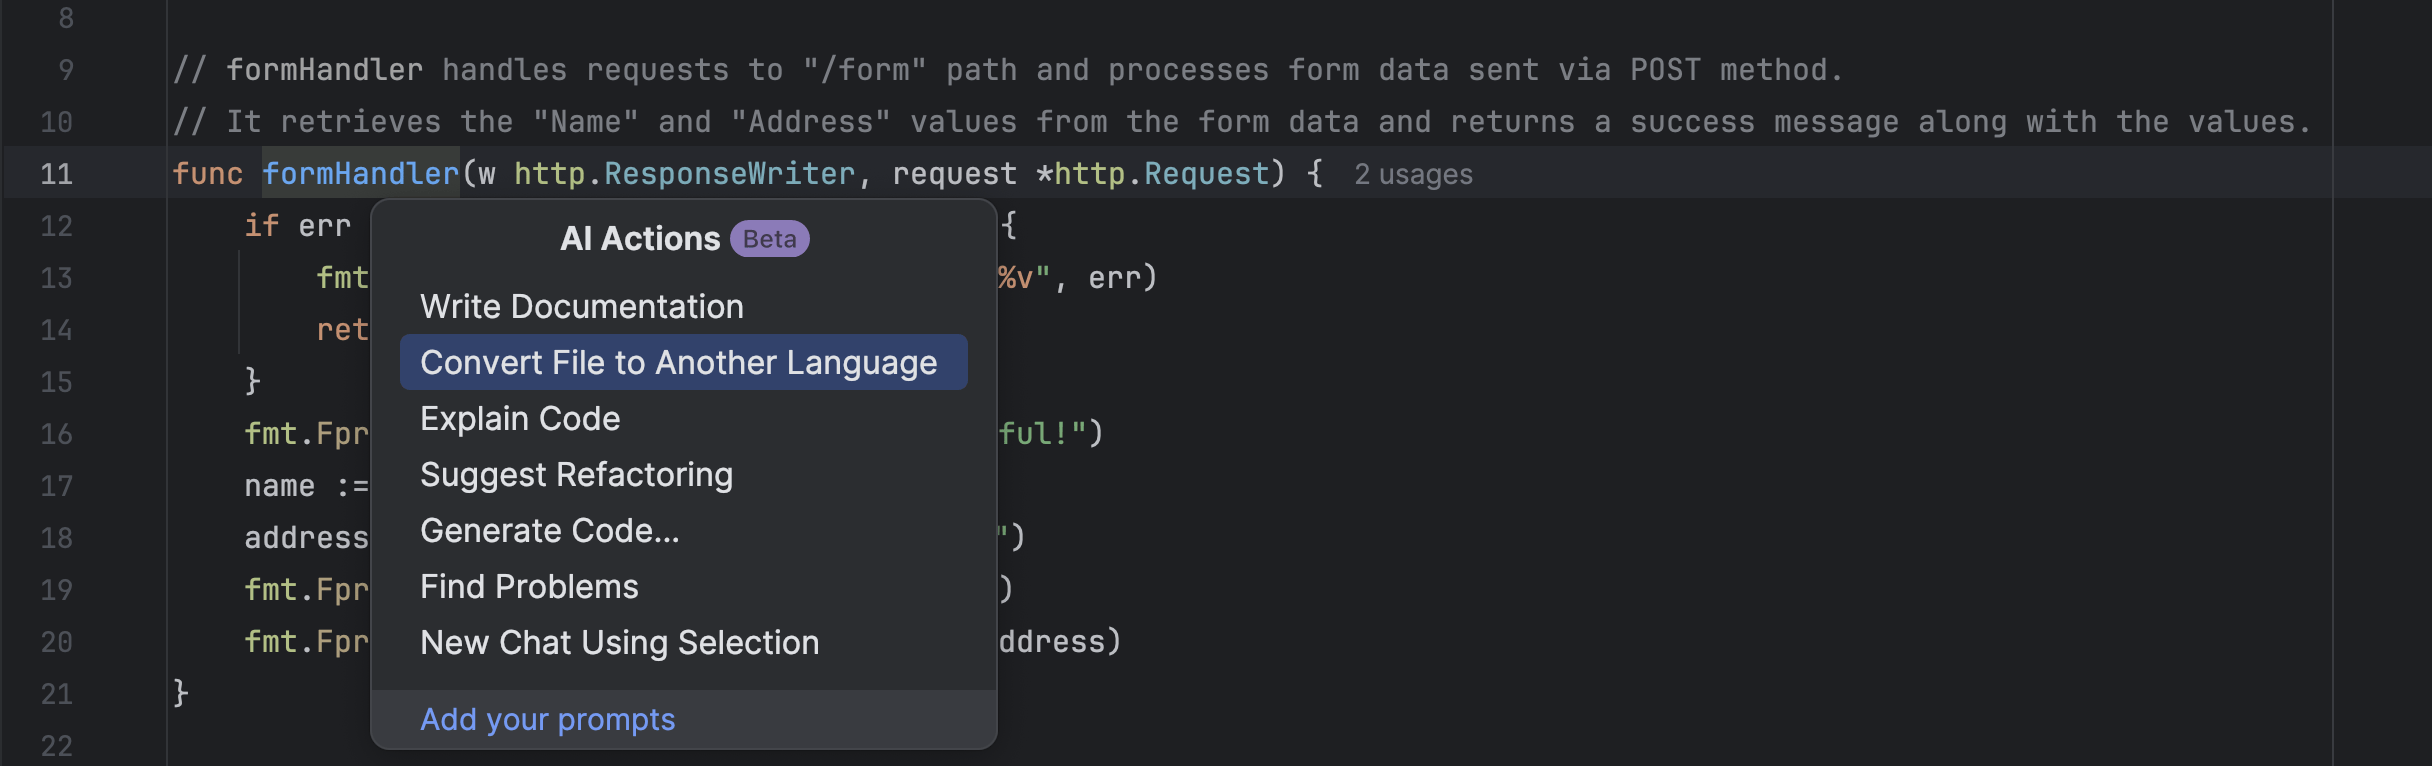This screenshot has height=766, width=2432.
Task: Pick Suggest Refactoring in the popup
Action: tap(576, 475)
